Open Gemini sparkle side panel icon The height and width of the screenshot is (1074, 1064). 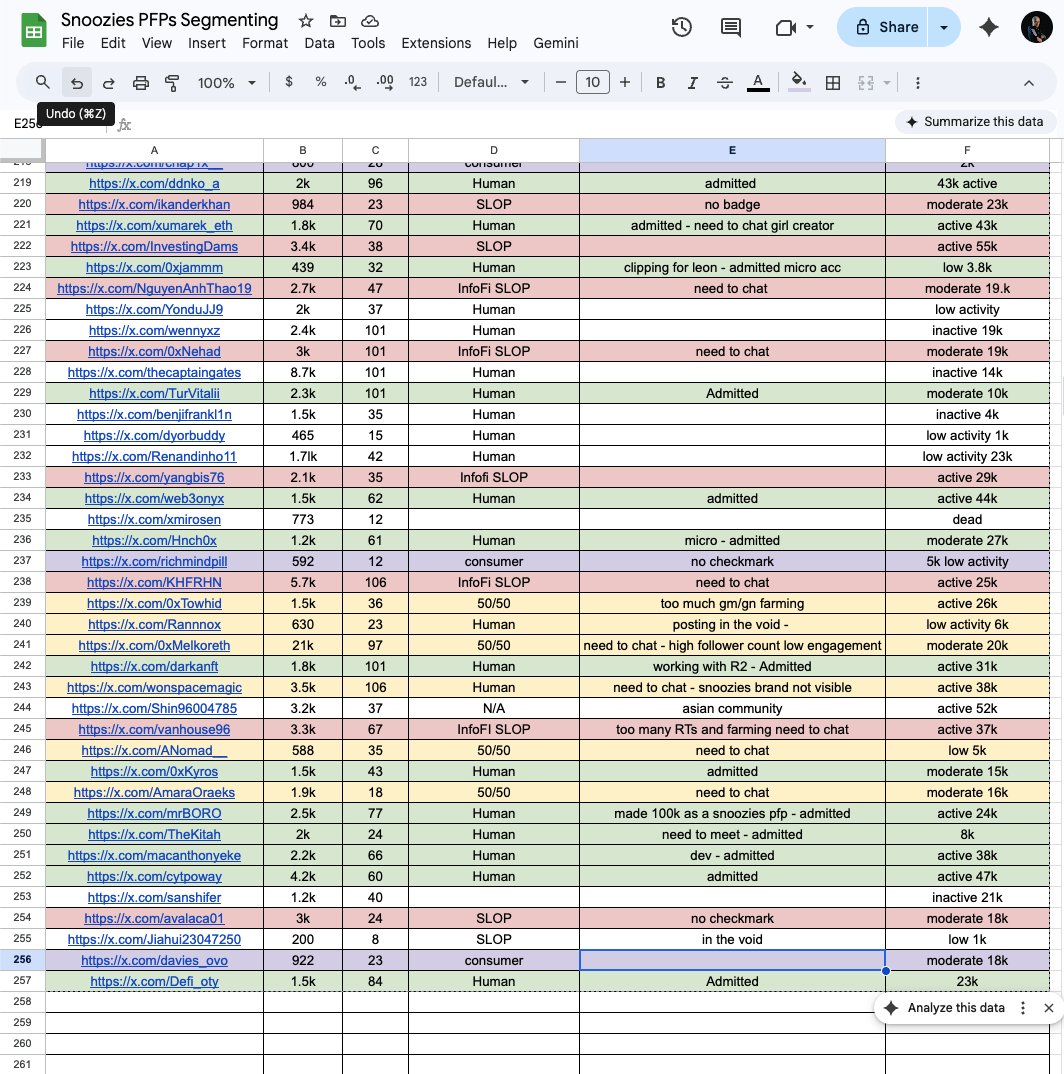pos(989,27)
